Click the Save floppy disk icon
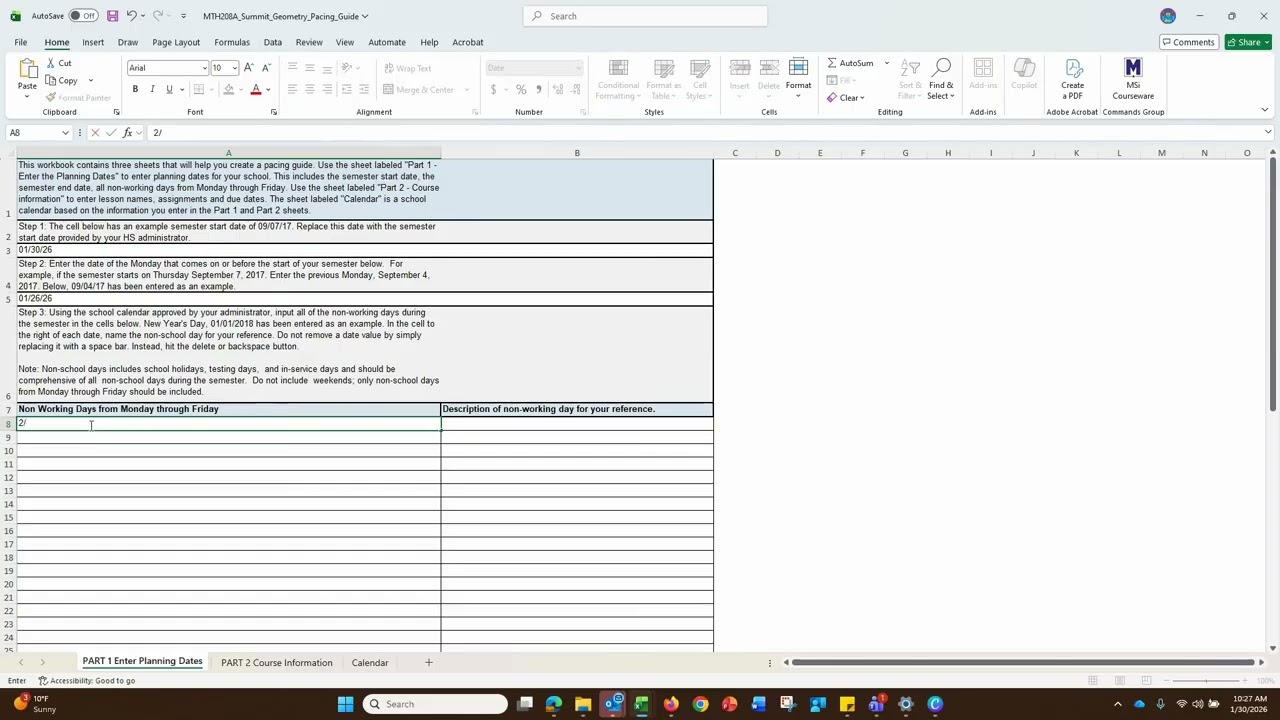The height and width of the screenshot is (720, 1280). 112,16
